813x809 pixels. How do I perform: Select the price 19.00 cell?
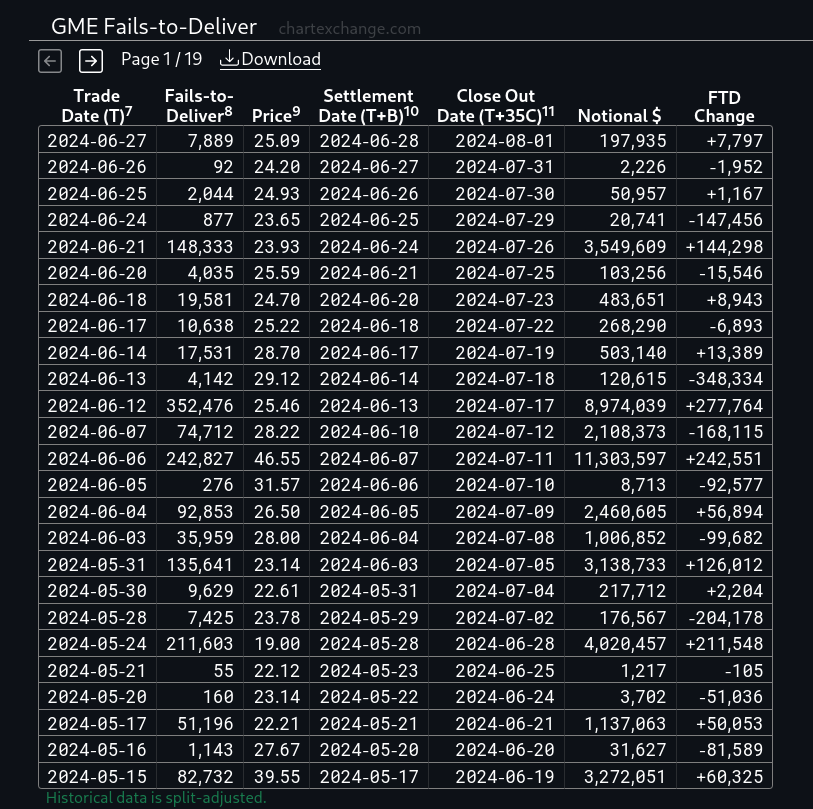pyautogui.click(x=276, y=644)
